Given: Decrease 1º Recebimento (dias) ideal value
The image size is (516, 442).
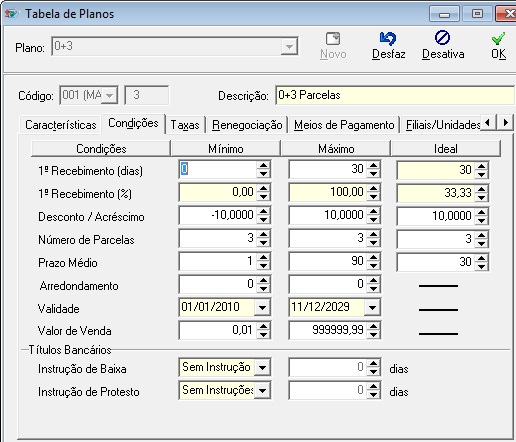Looking at the screenshot, I should [481, 174].
